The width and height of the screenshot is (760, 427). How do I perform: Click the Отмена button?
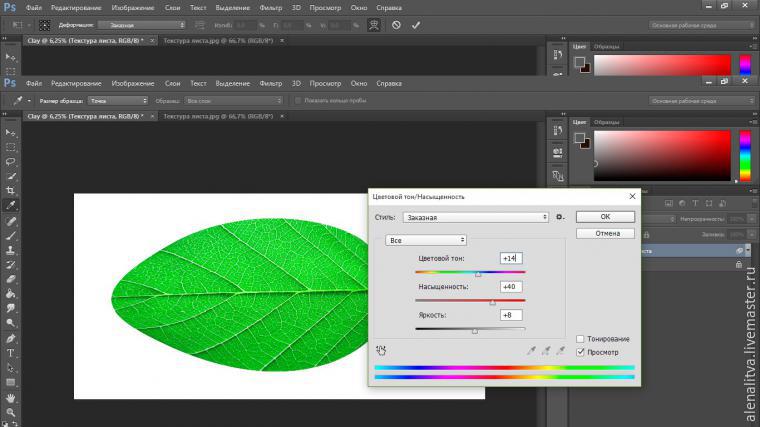pyautogui.click(x=607, y=233)
